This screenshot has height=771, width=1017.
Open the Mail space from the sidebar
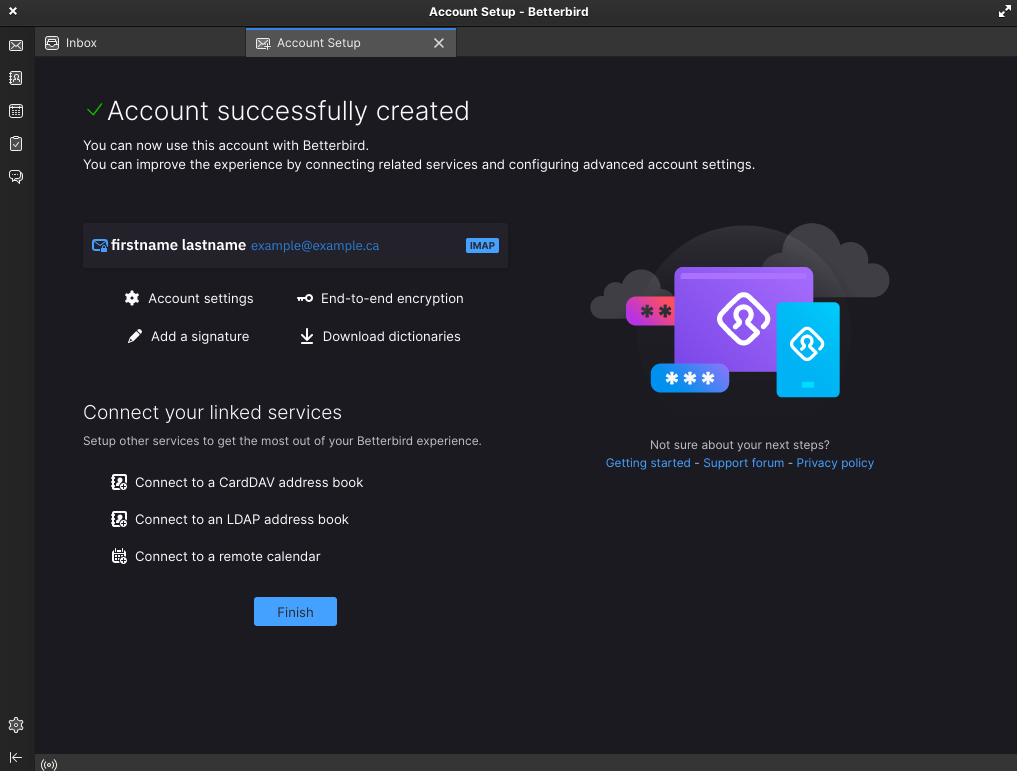(16, 45)
